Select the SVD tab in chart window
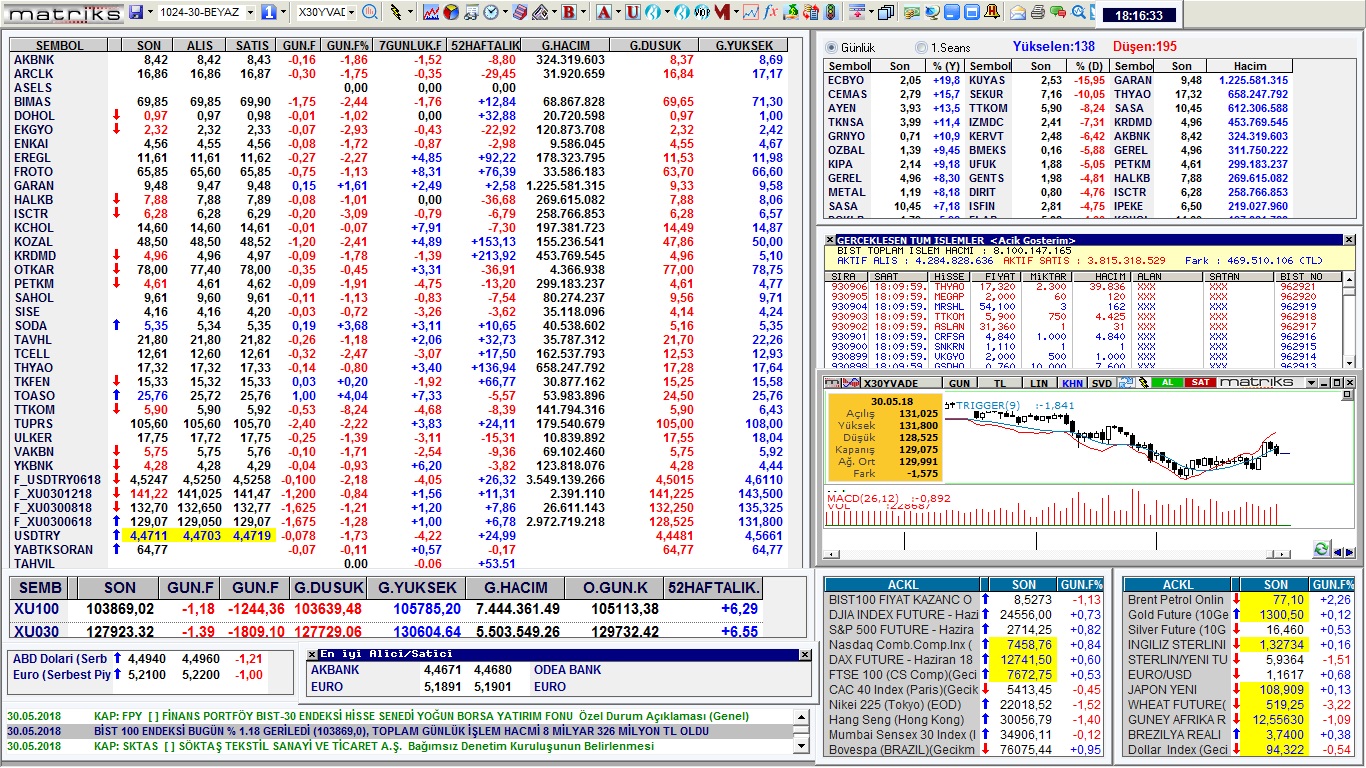This screenshot has height=768, width=1366. click(x=1102, y=383)
